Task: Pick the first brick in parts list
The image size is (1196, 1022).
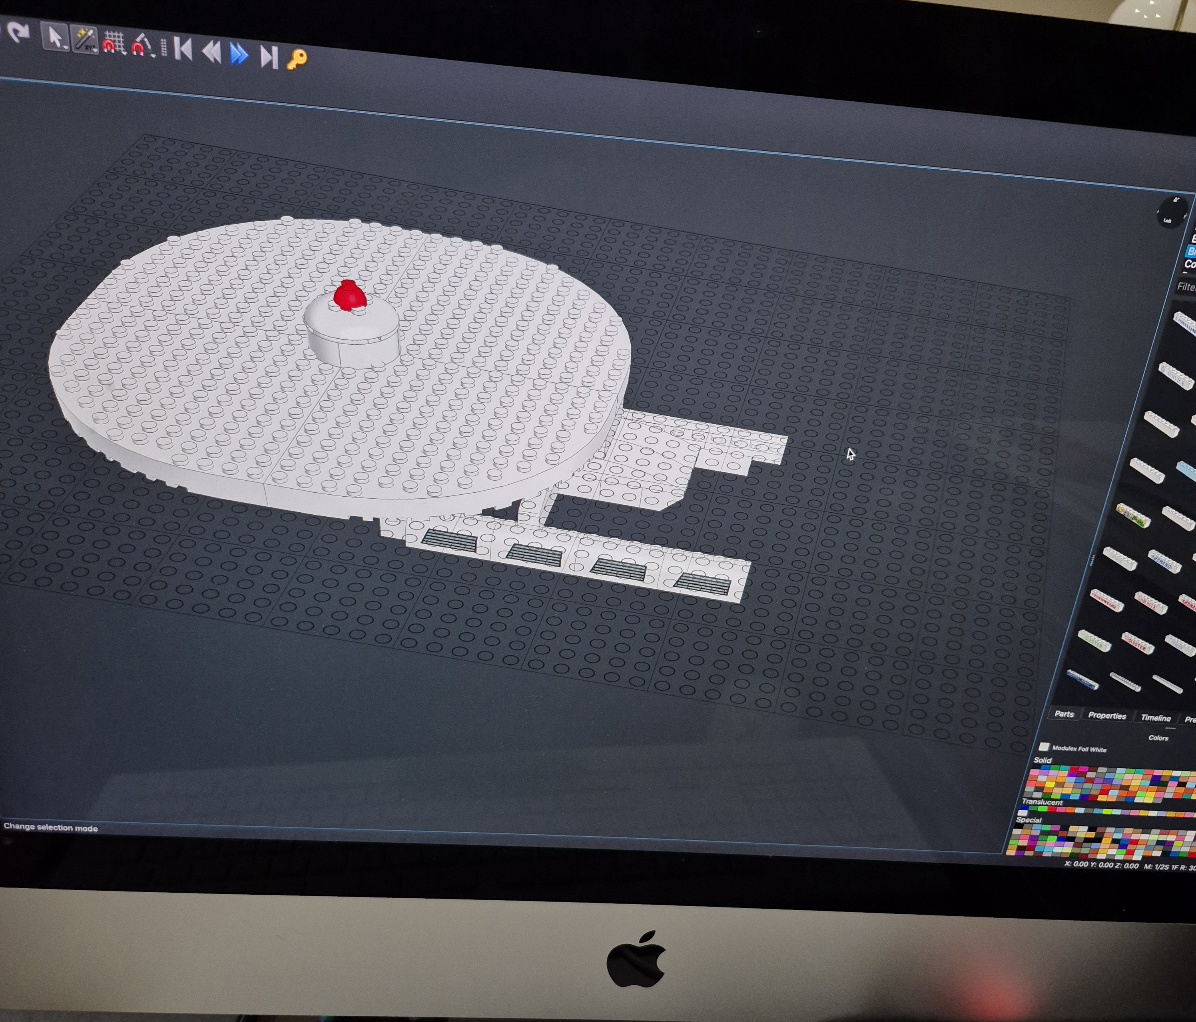Action: (x=1184, y=322)
